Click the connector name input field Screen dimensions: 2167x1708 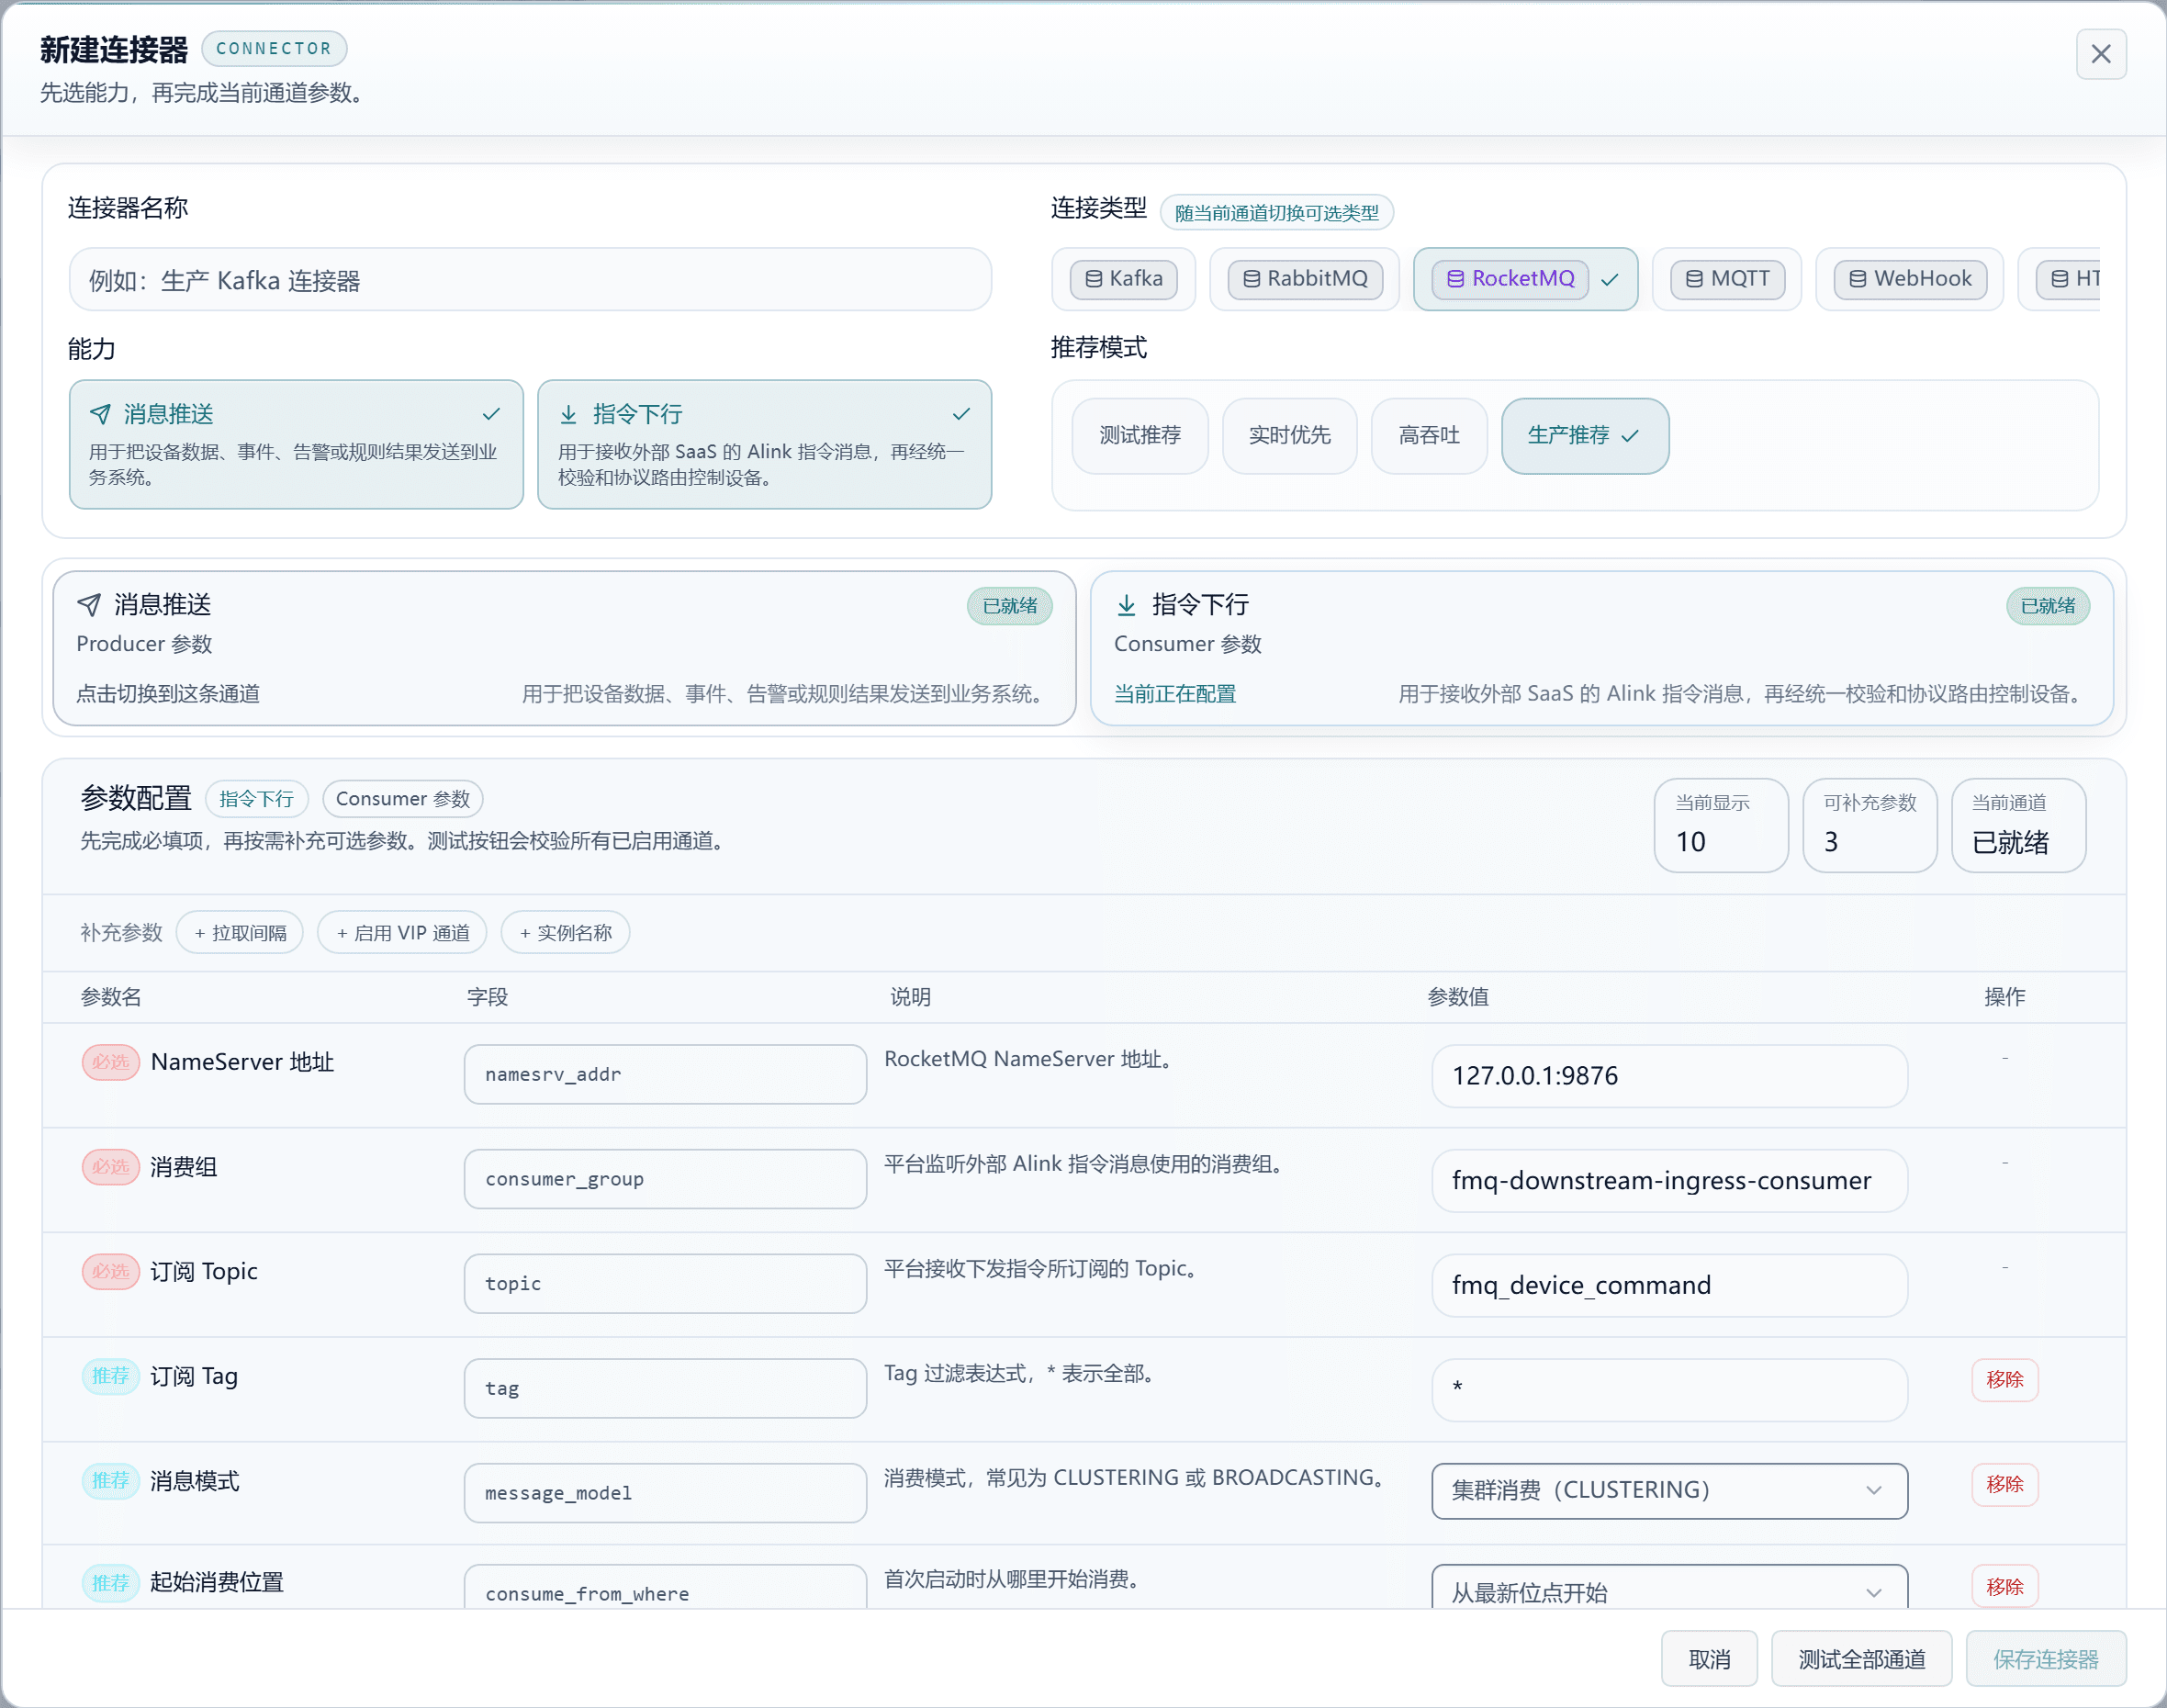[x=530, y=280]
